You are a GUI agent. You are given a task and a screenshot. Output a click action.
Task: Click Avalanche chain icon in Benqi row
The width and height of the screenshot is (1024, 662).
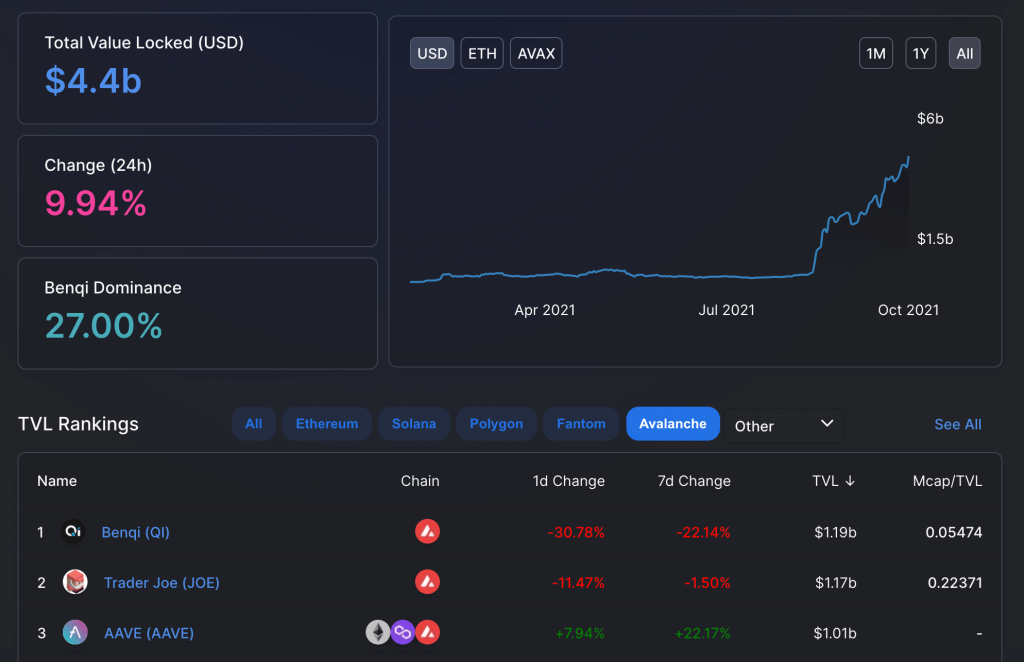tap(428, 531)
